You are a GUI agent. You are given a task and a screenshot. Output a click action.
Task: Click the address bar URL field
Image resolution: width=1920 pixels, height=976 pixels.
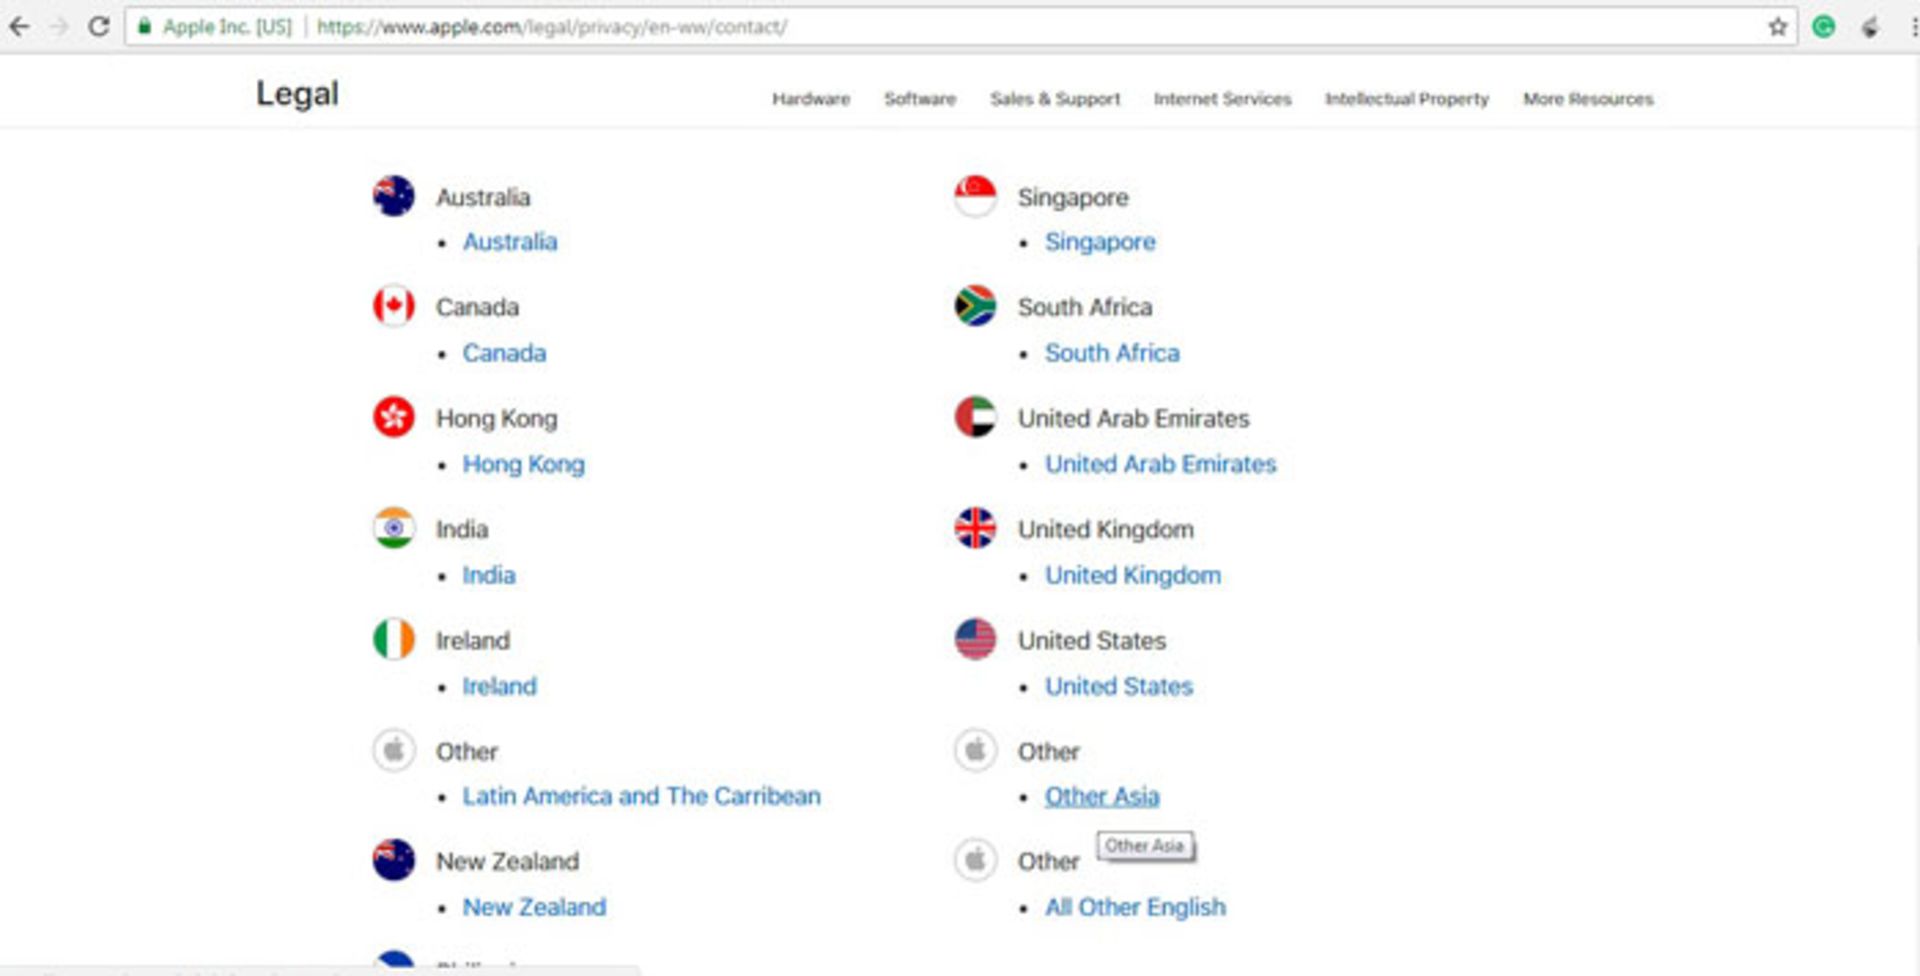(x=900, y=27)
